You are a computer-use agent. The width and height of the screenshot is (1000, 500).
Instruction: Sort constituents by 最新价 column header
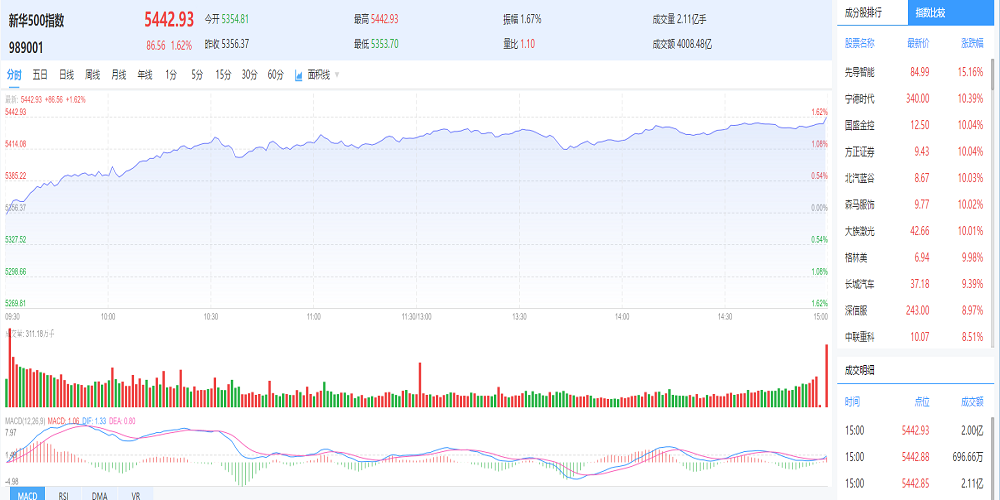[x=918, y=43]
